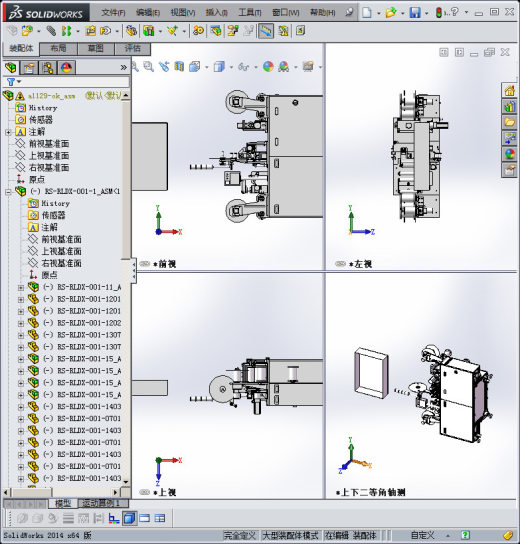Click the zoom to area magnifier icon
The image size is (520, 544).
pos(149,66)
